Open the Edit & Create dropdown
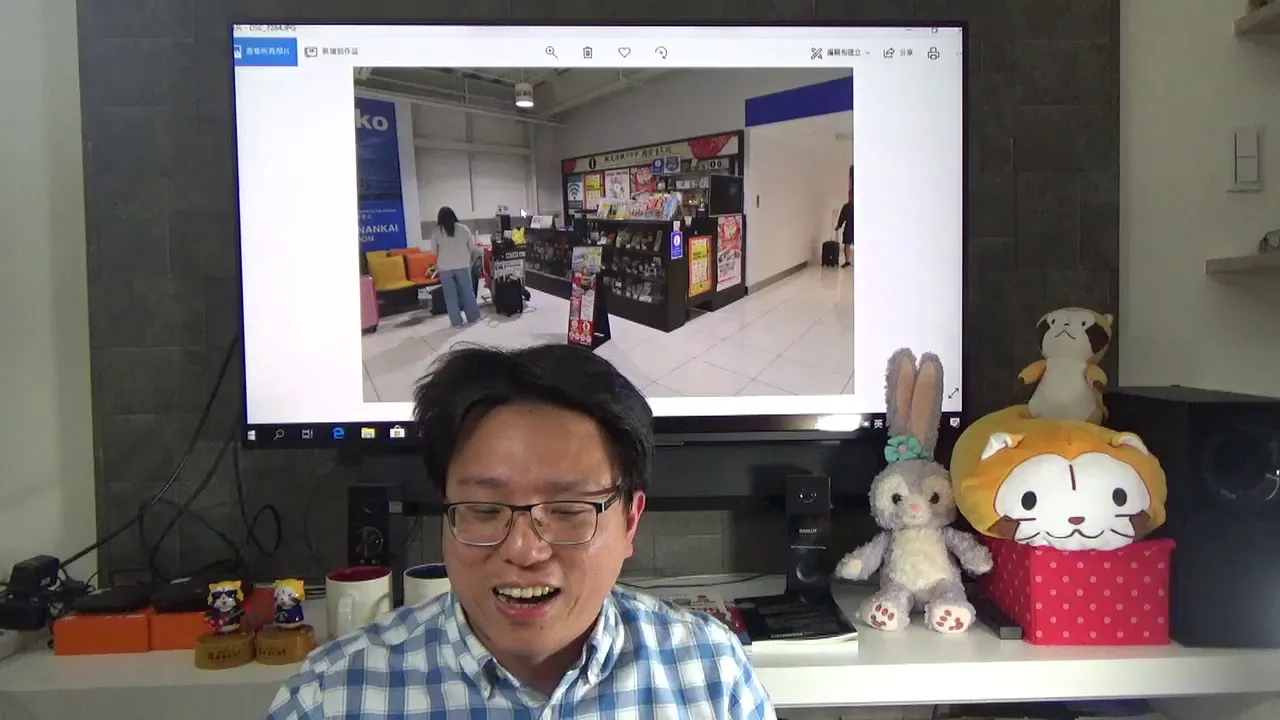 840,53
